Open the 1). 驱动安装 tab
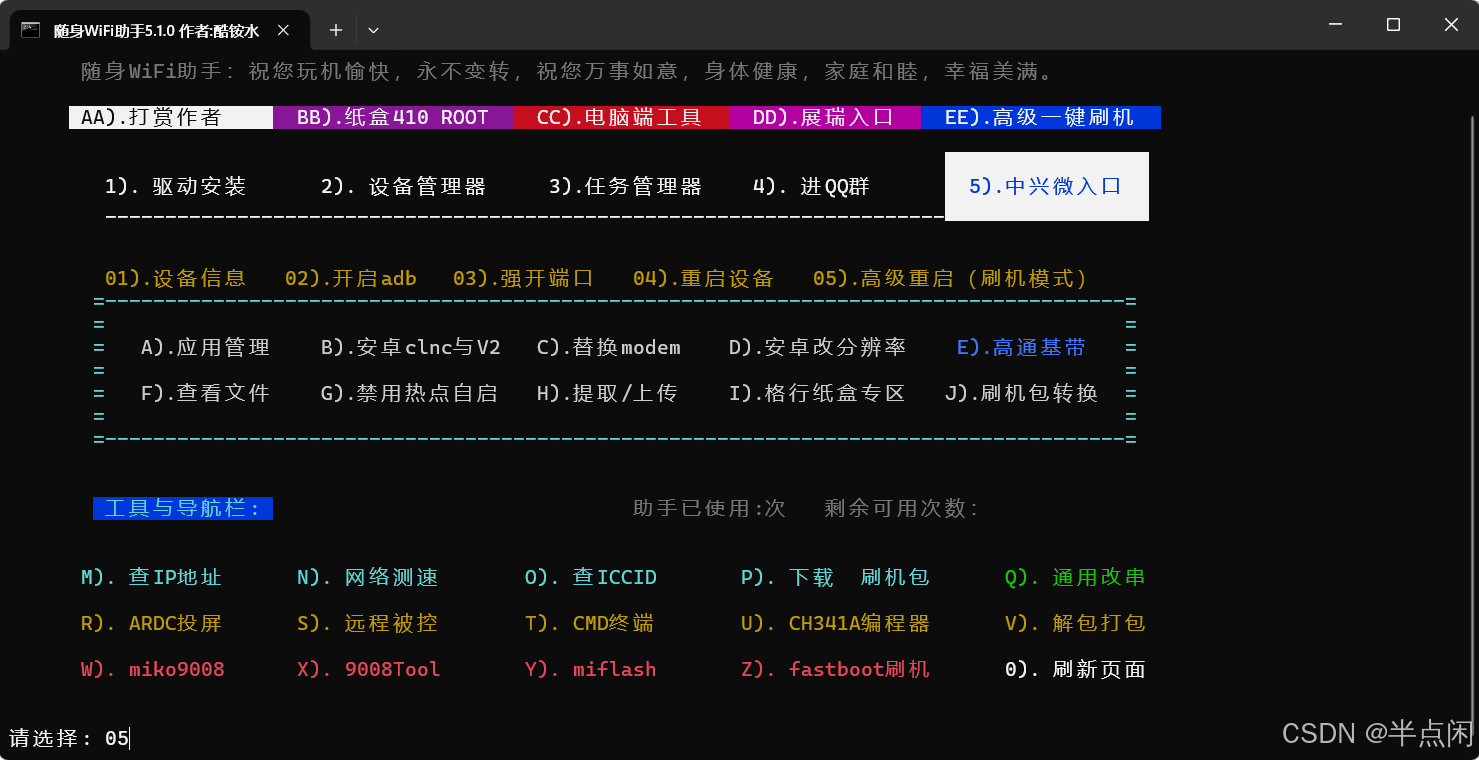Viewport: 1479px width, 760px height. point(177,186)
